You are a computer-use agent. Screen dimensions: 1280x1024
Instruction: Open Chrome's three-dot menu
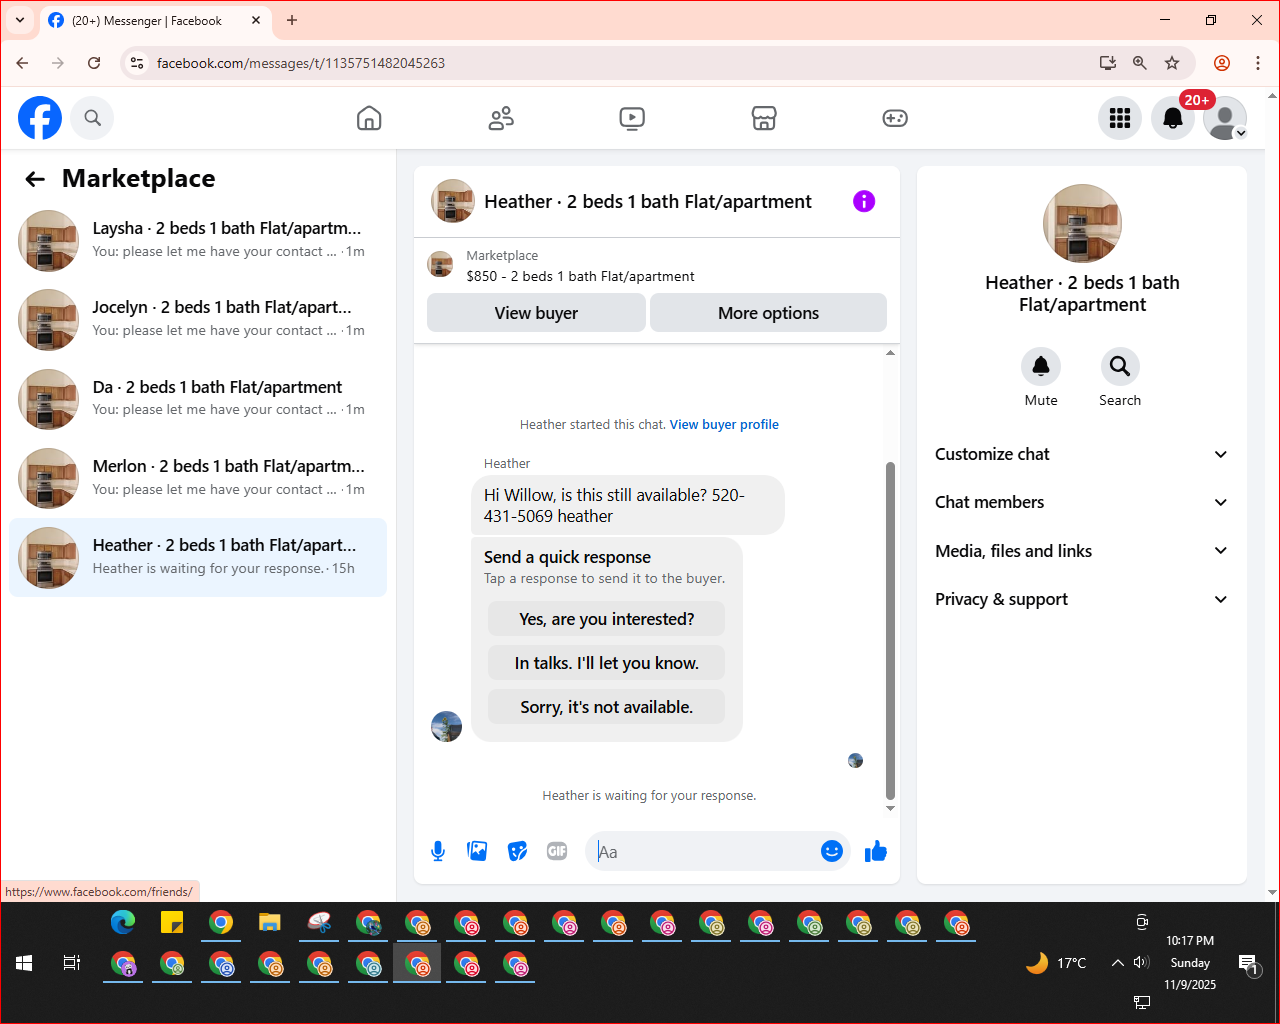pyautogui.click(x=1258, y=63)
